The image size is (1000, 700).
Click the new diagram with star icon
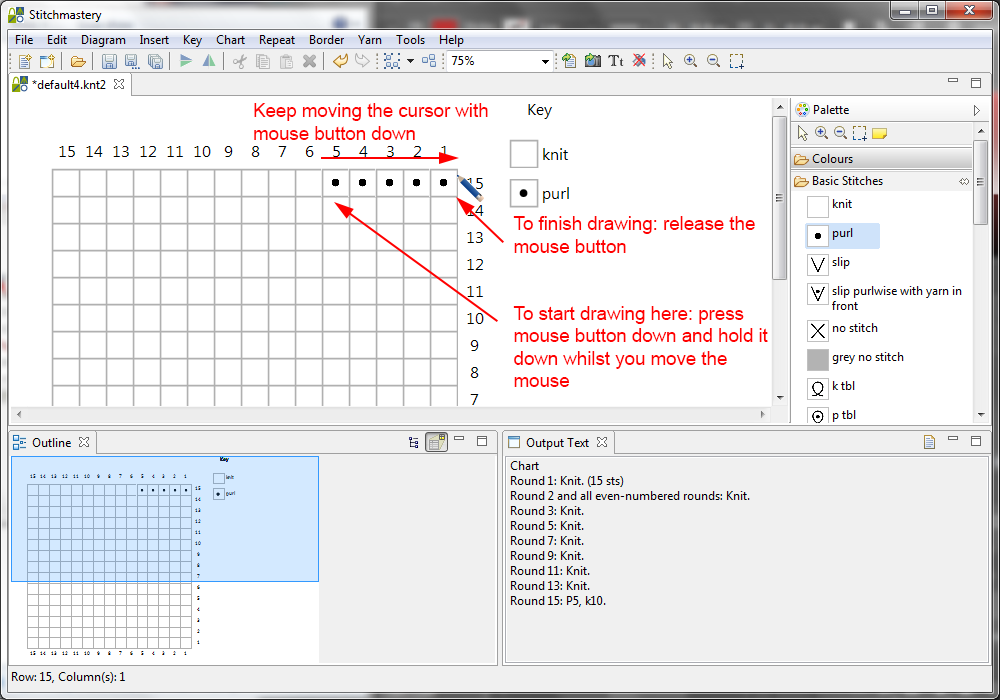point(47,61)
